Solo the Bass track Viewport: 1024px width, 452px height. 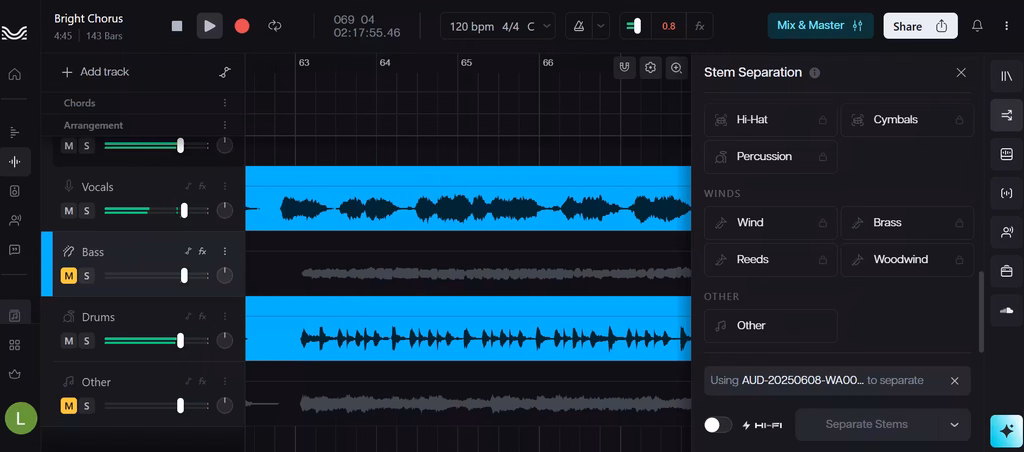[x=86, y=276]
